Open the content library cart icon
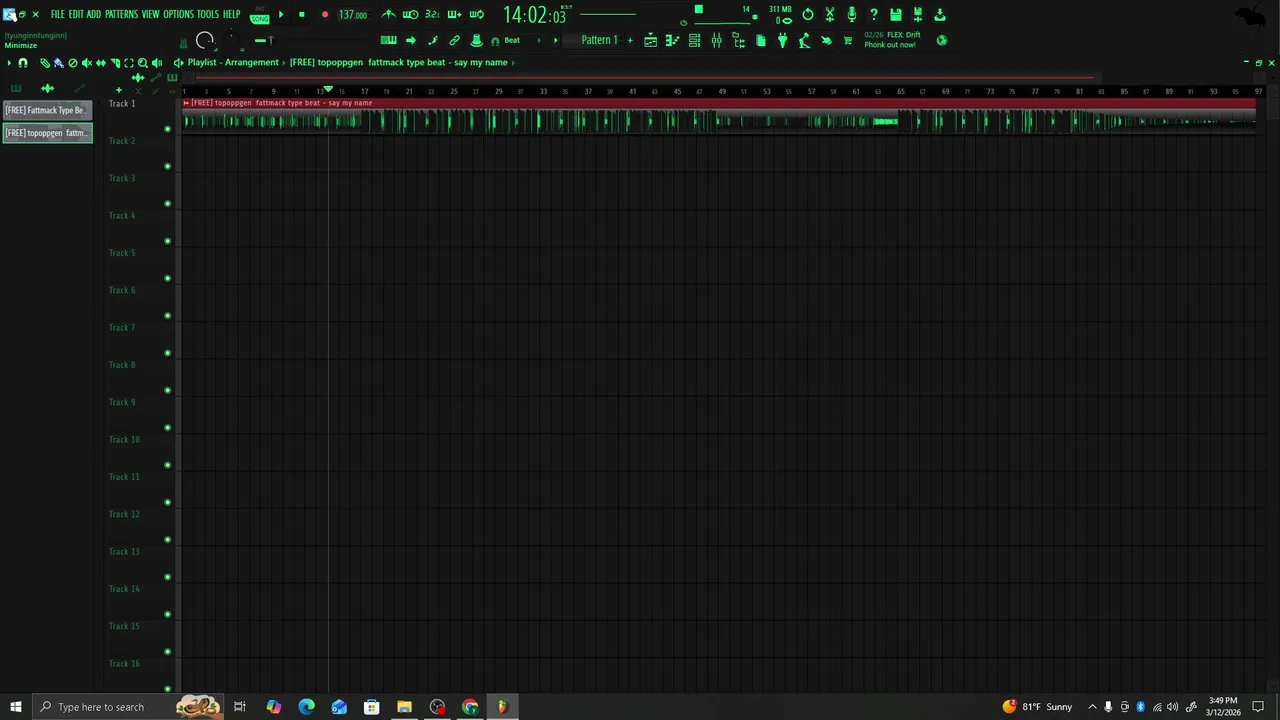This screenshot has width=1280, height=720. tap(848, 40)
